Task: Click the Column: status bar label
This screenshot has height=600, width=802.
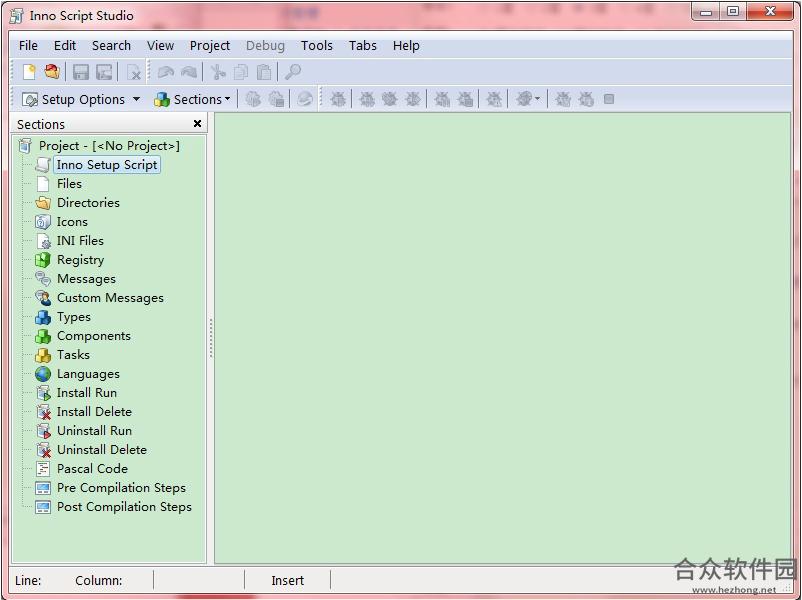Action: coord(99,581)
